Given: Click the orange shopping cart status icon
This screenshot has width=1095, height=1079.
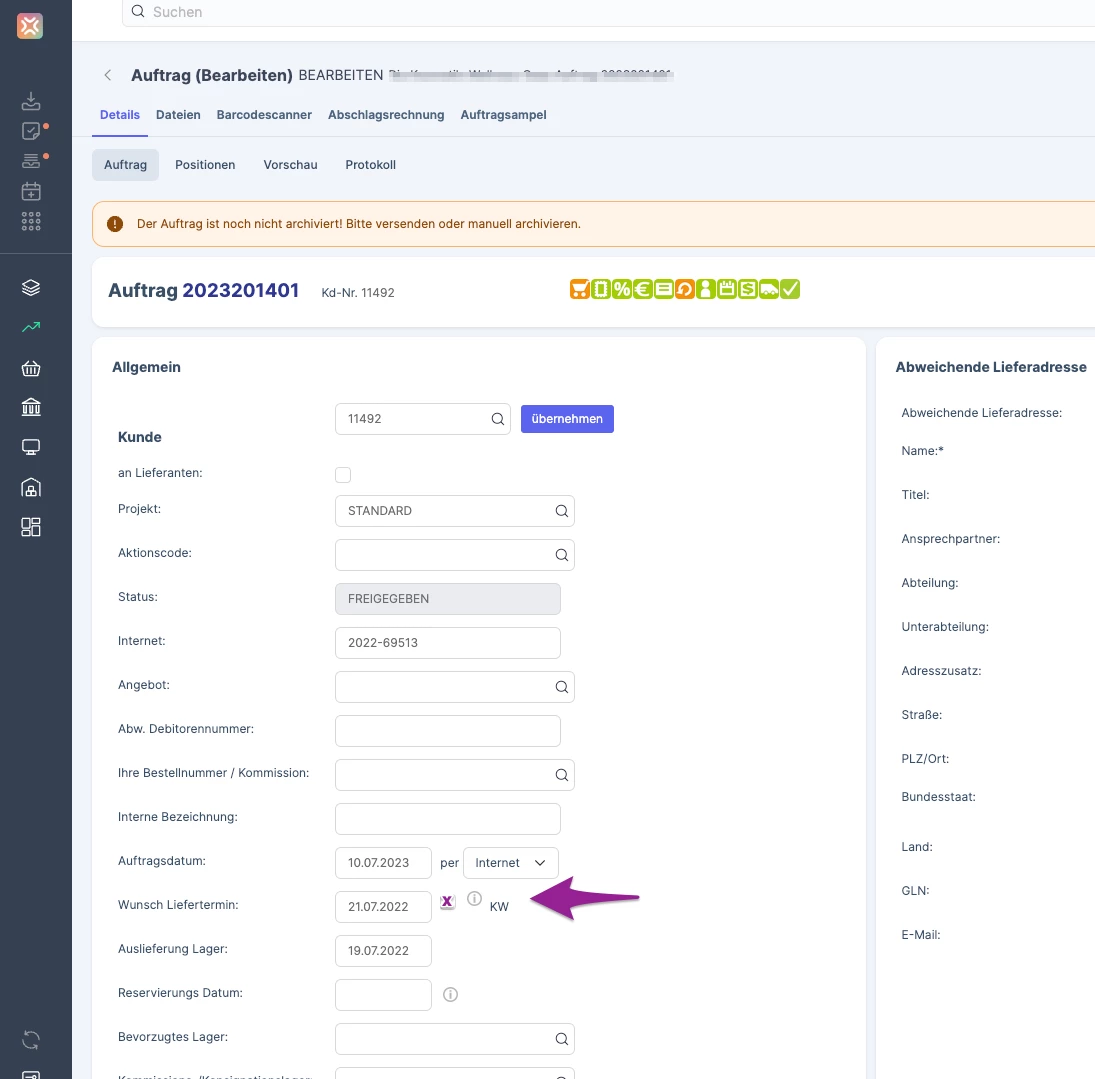Looking at the screenshot, I should click(x=580, y=289).
